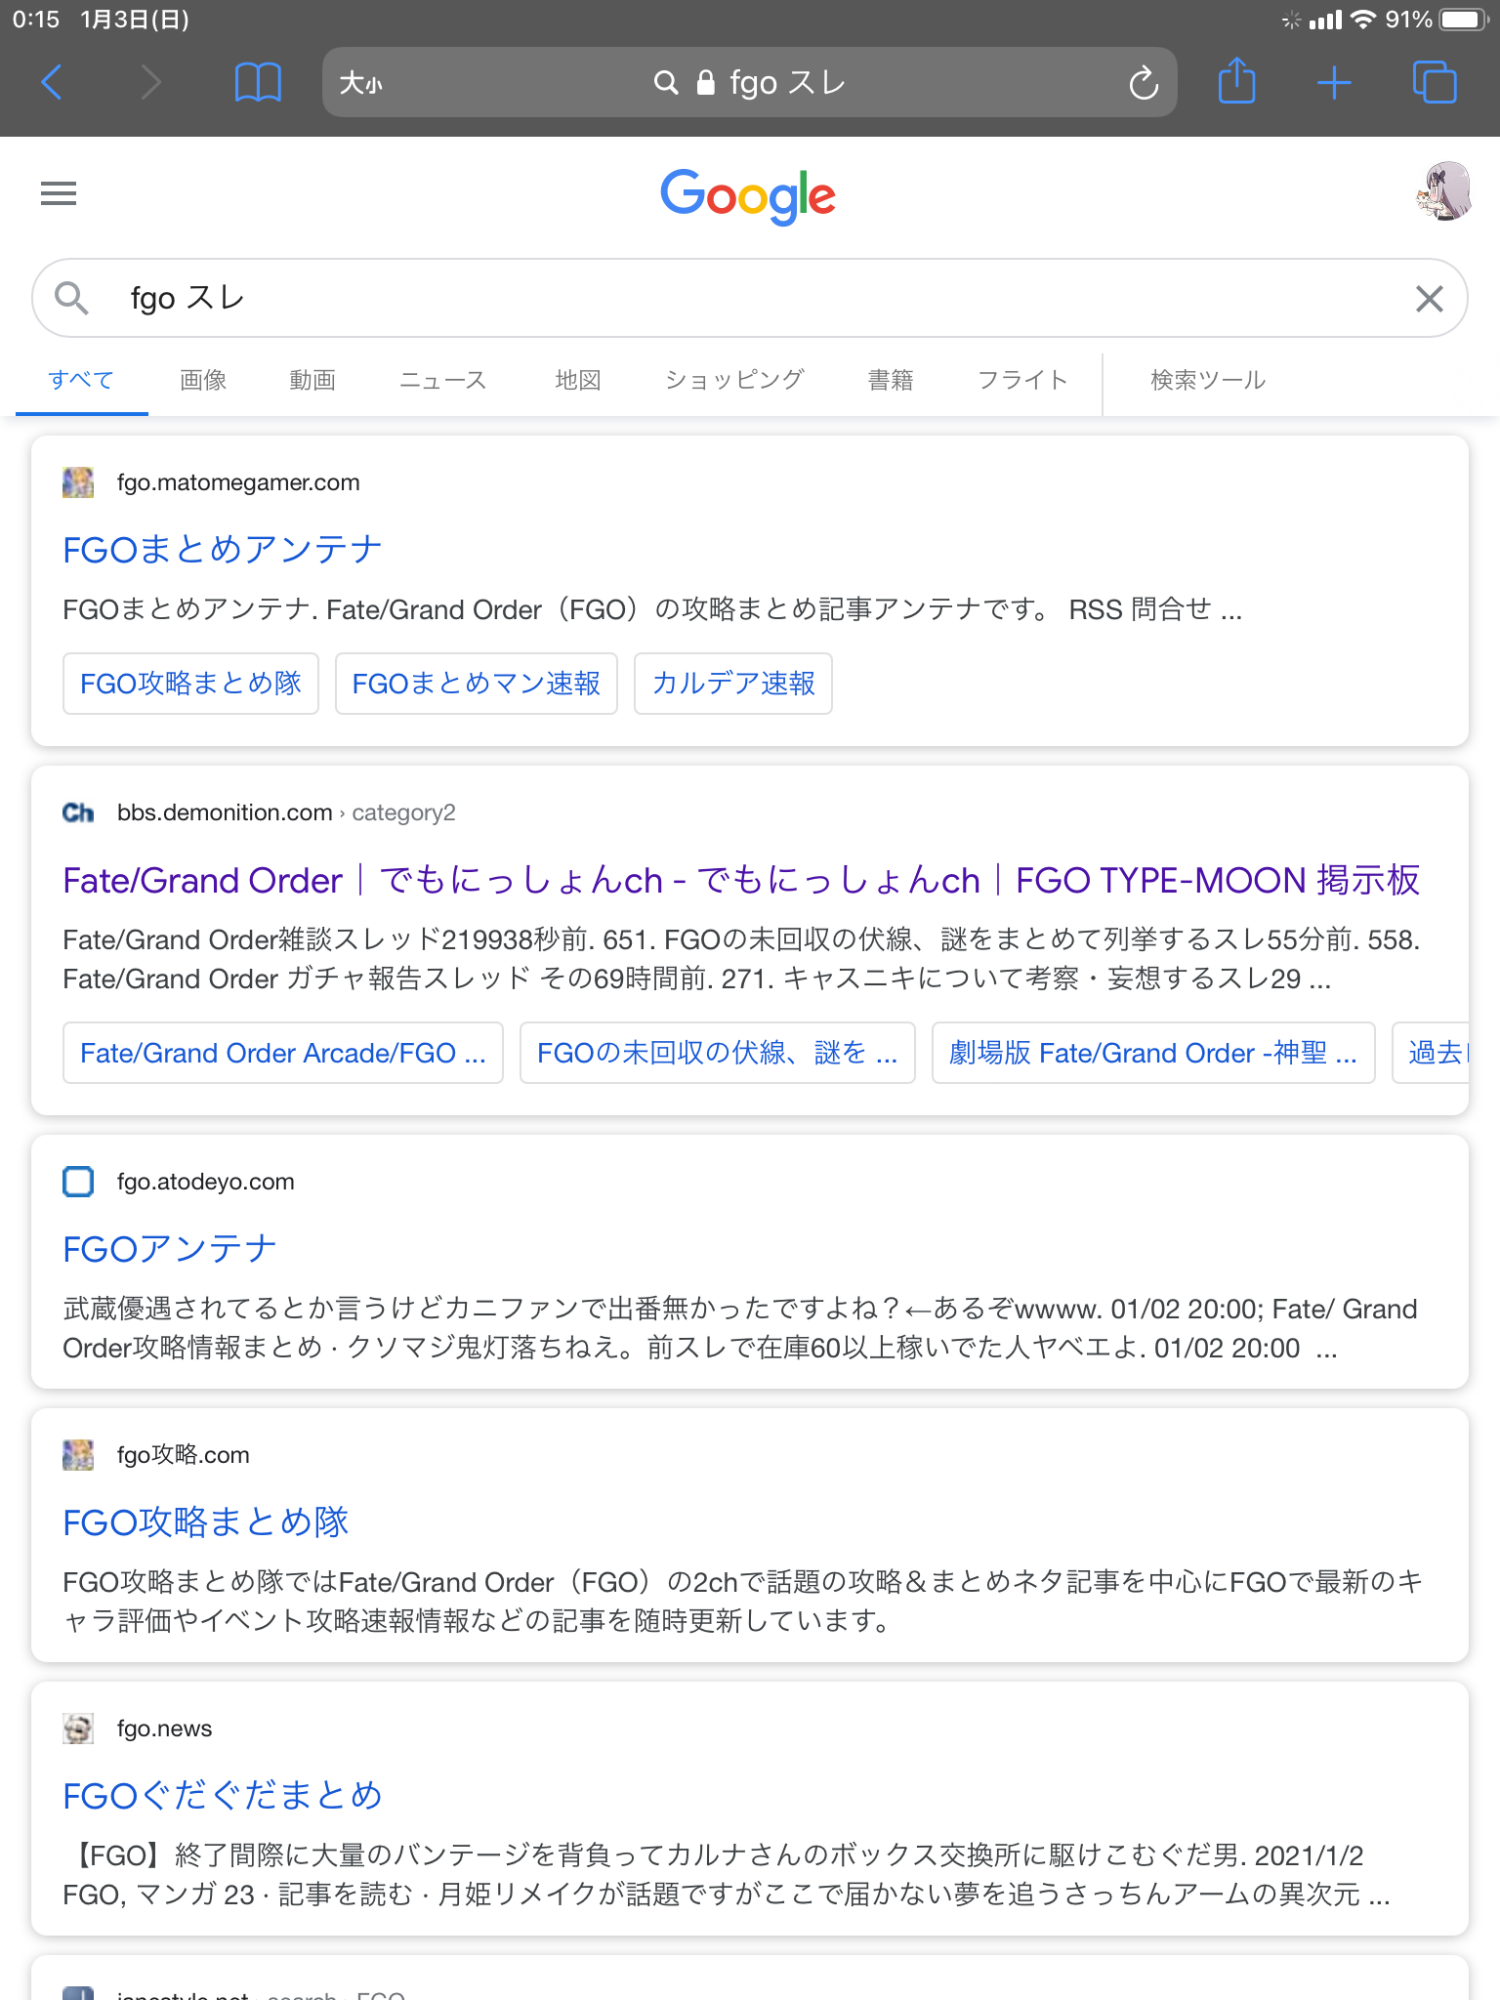This screenshot has width=1500, height=2000.
Task: Open the Safari bookmarks book icon
Action: pyautogui.click(x=257, y=82)
